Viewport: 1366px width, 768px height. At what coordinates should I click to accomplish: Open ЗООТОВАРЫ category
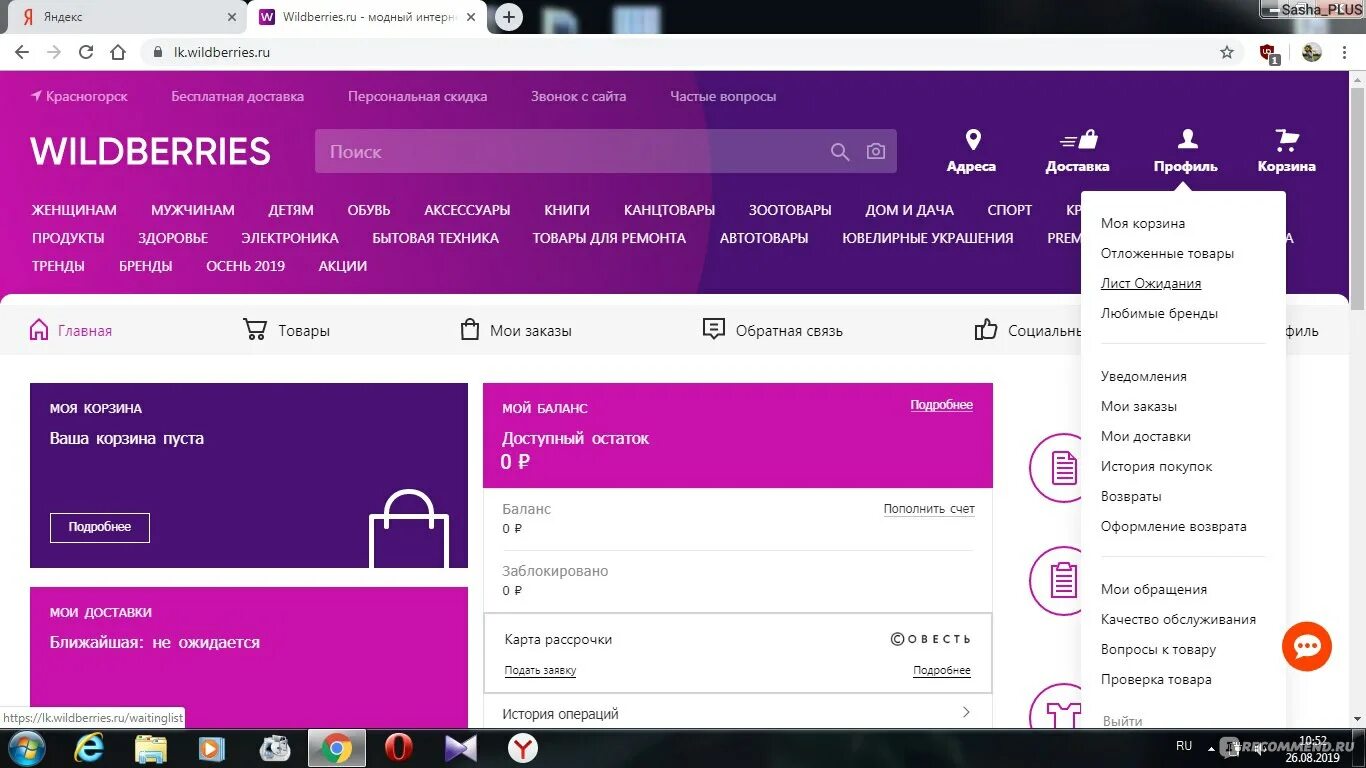[790, 210]
